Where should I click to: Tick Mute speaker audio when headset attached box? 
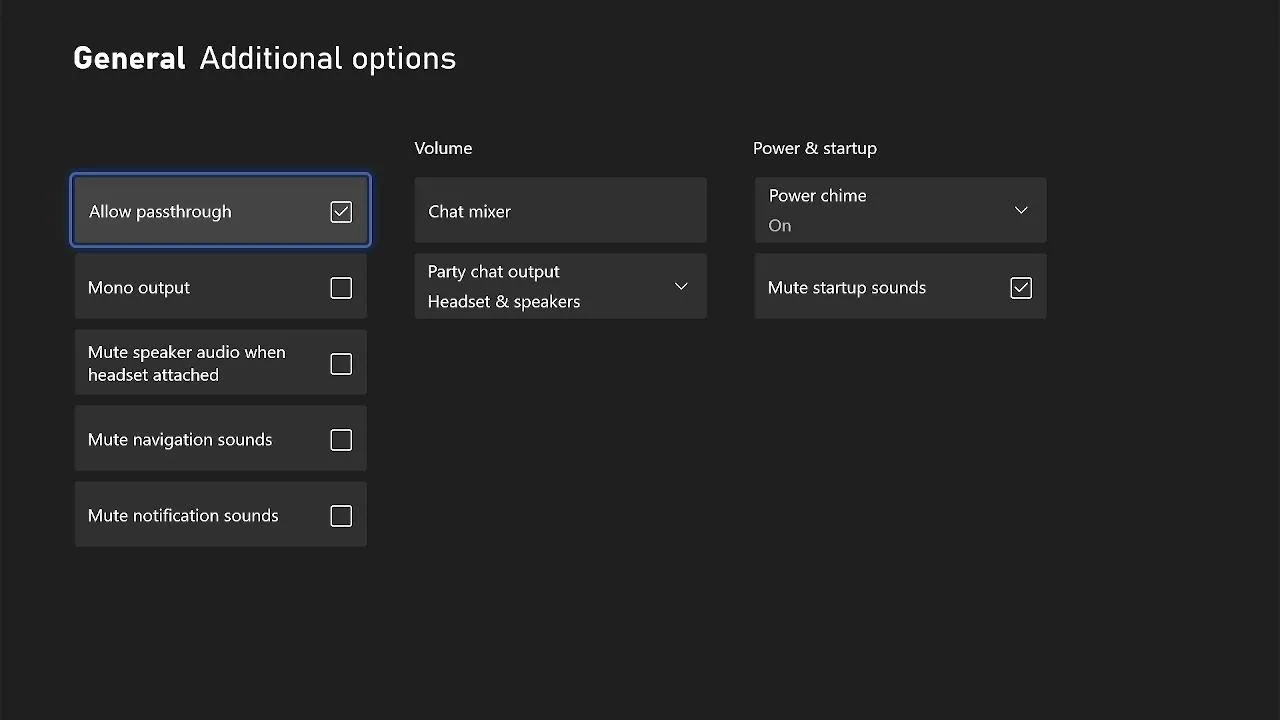click(341, 364)
